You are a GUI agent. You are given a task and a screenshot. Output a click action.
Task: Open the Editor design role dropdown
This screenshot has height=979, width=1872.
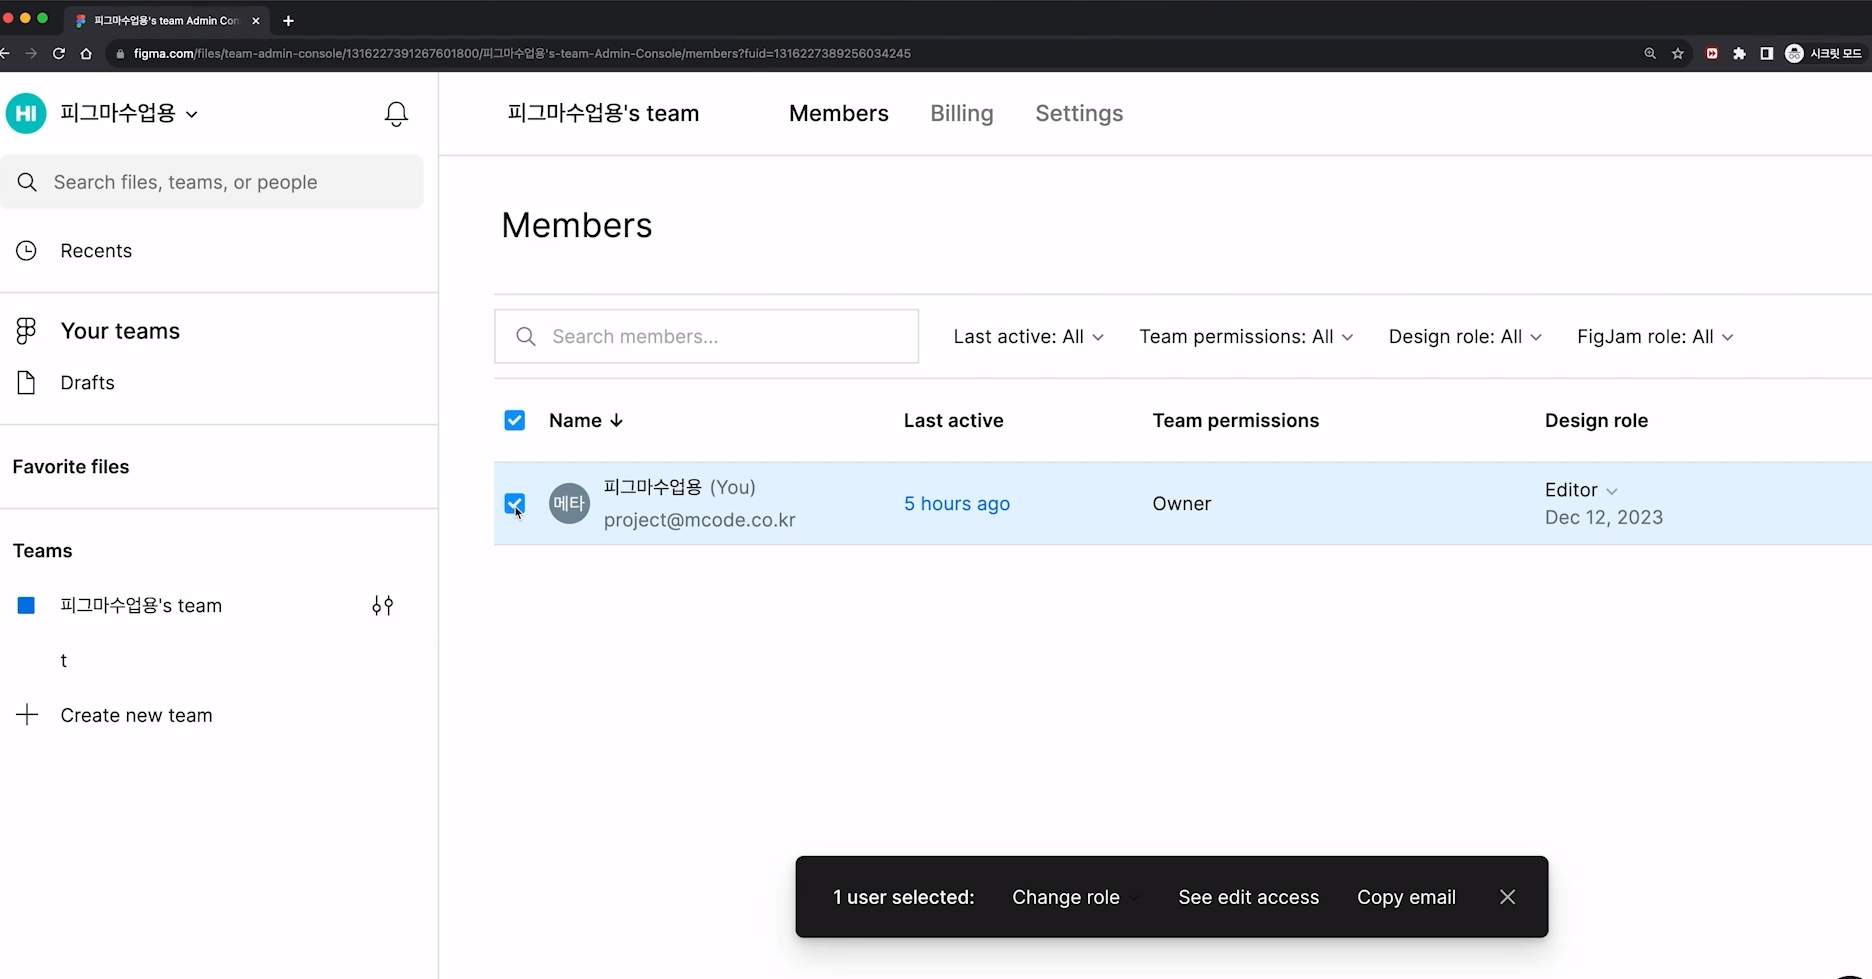[1581, 490]
